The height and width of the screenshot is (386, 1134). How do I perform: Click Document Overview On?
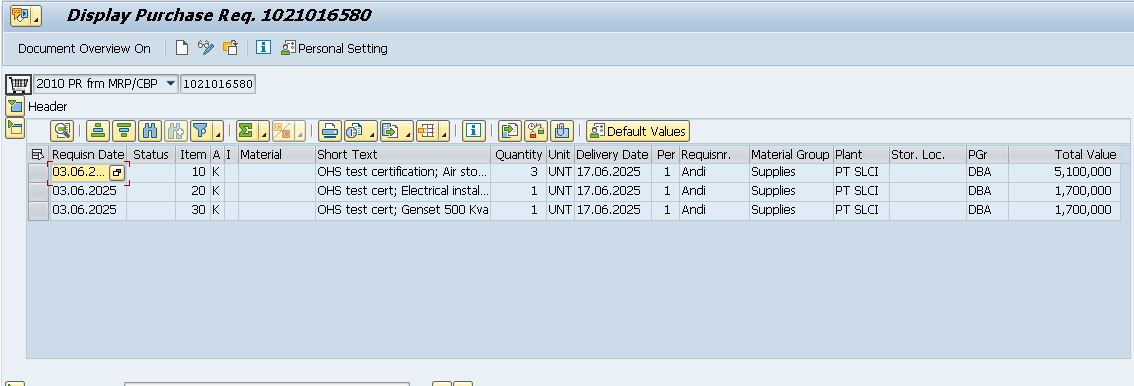tap(85, 48)
